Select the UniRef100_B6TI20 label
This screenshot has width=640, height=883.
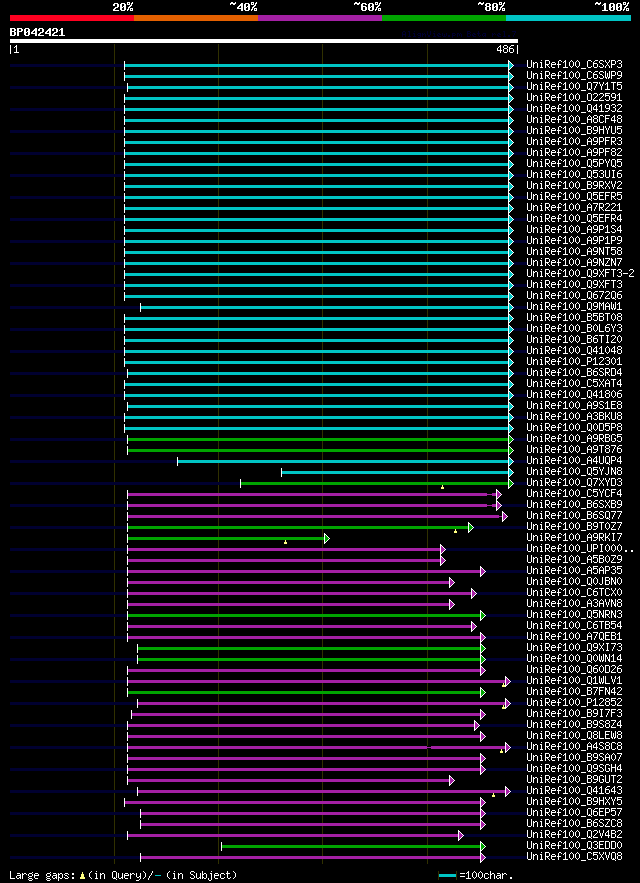(574, 340)
